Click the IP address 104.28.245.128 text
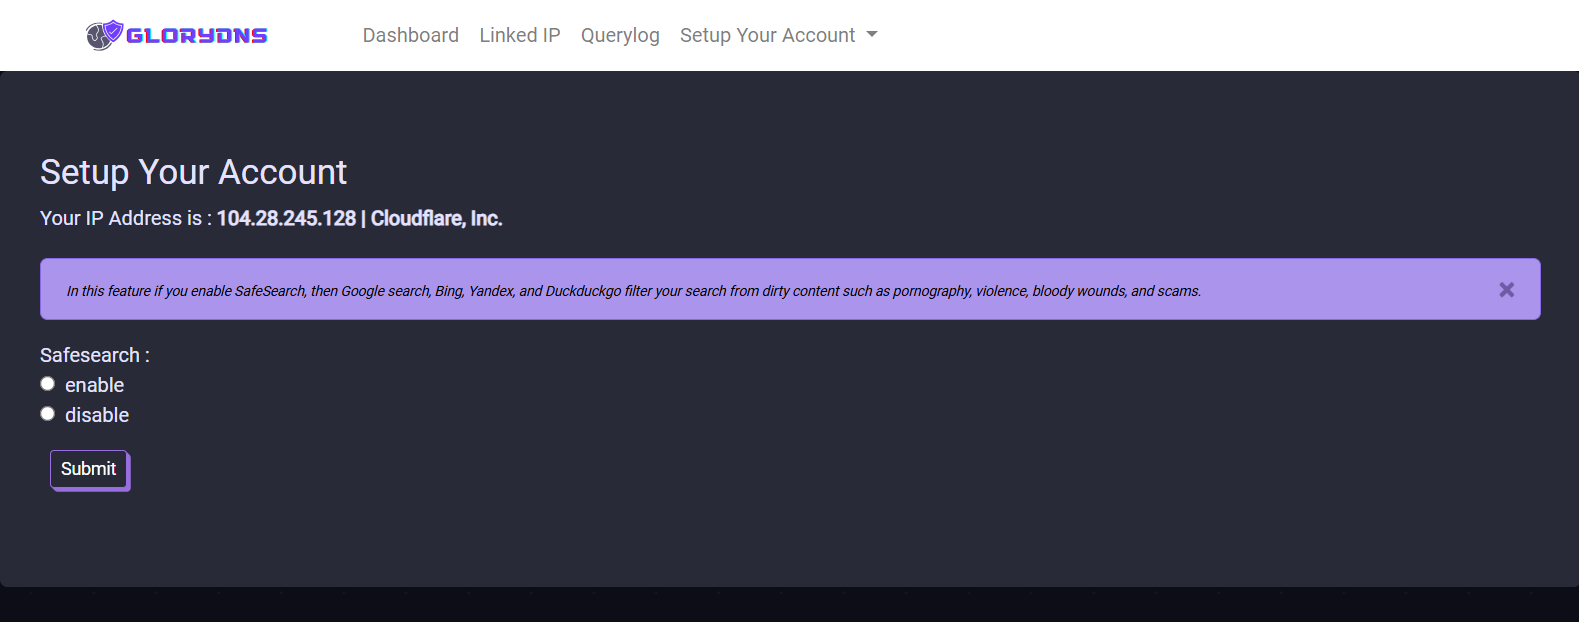 (287, 218)
